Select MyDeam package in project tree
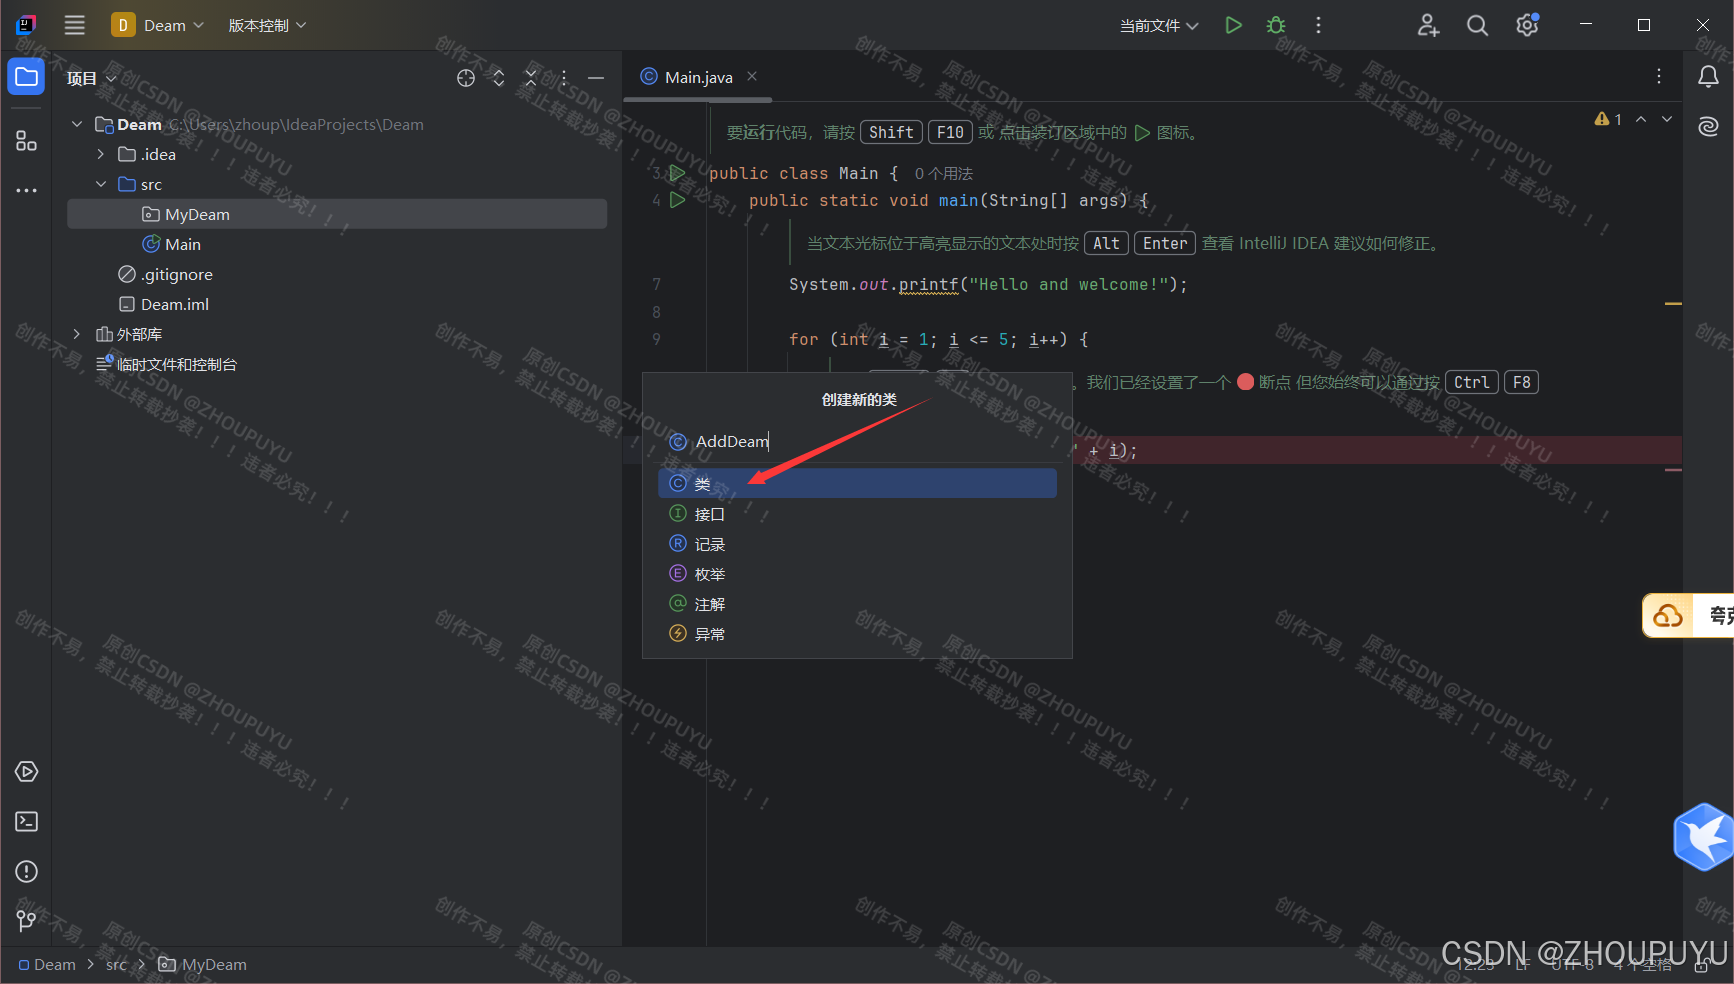 pos(337,214)
